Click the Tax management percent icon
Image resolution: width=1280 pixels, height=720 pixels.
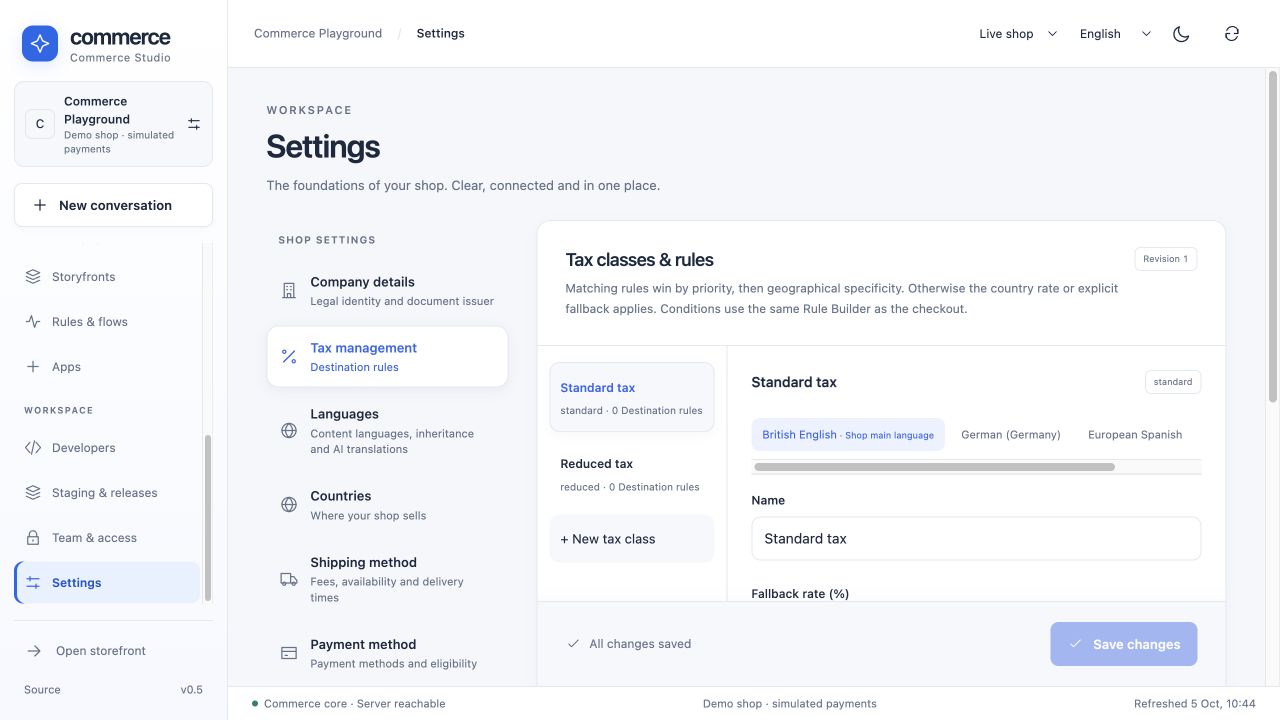click(x=289, y=357)
